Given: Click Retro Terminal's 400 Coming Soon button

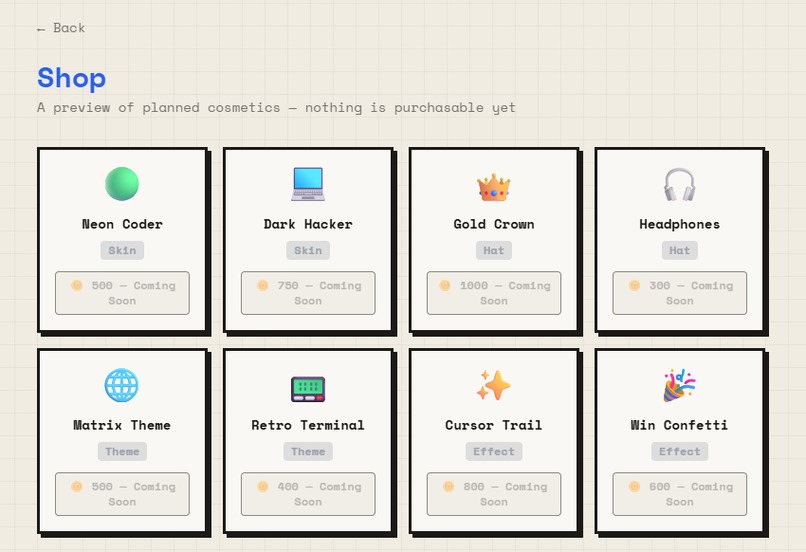Looking at the screenshot, I should pyautogui.click(x=308, y=494).
